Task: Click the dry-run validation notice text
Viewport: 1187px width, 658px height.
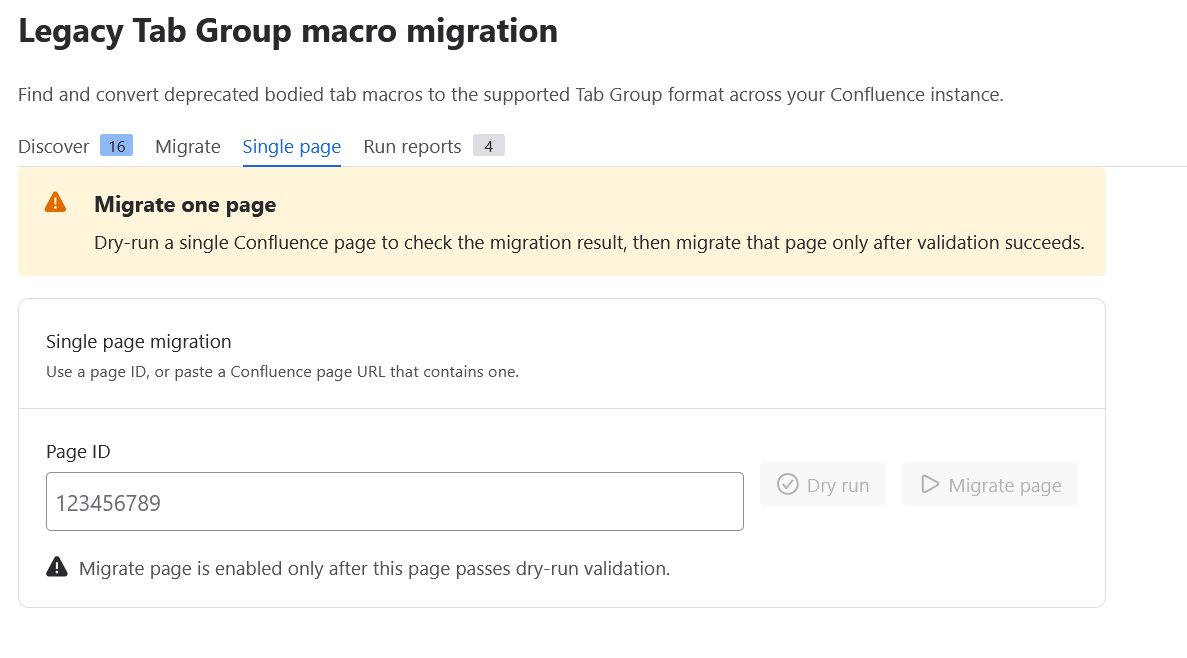Action: (375, 569)
